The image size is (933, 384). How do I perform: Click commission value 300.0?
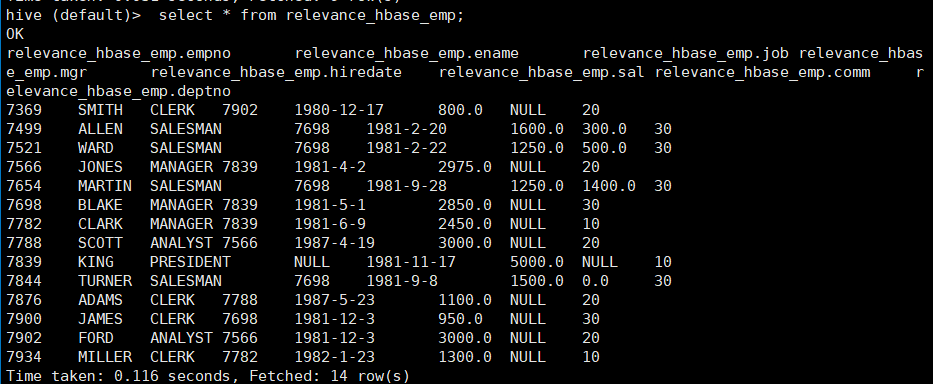[x=605, y=129]
